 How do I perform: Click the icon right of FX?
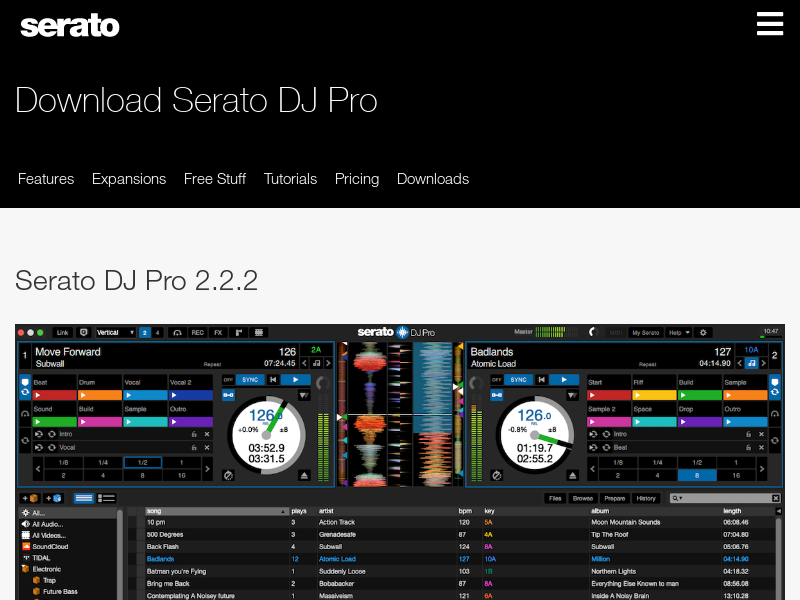239,333
